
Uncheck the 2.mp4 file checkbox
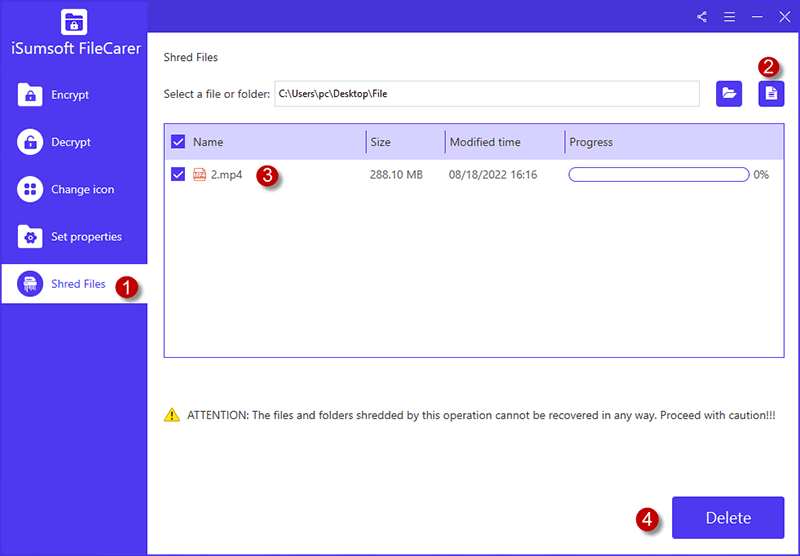[x=178, y=174]
